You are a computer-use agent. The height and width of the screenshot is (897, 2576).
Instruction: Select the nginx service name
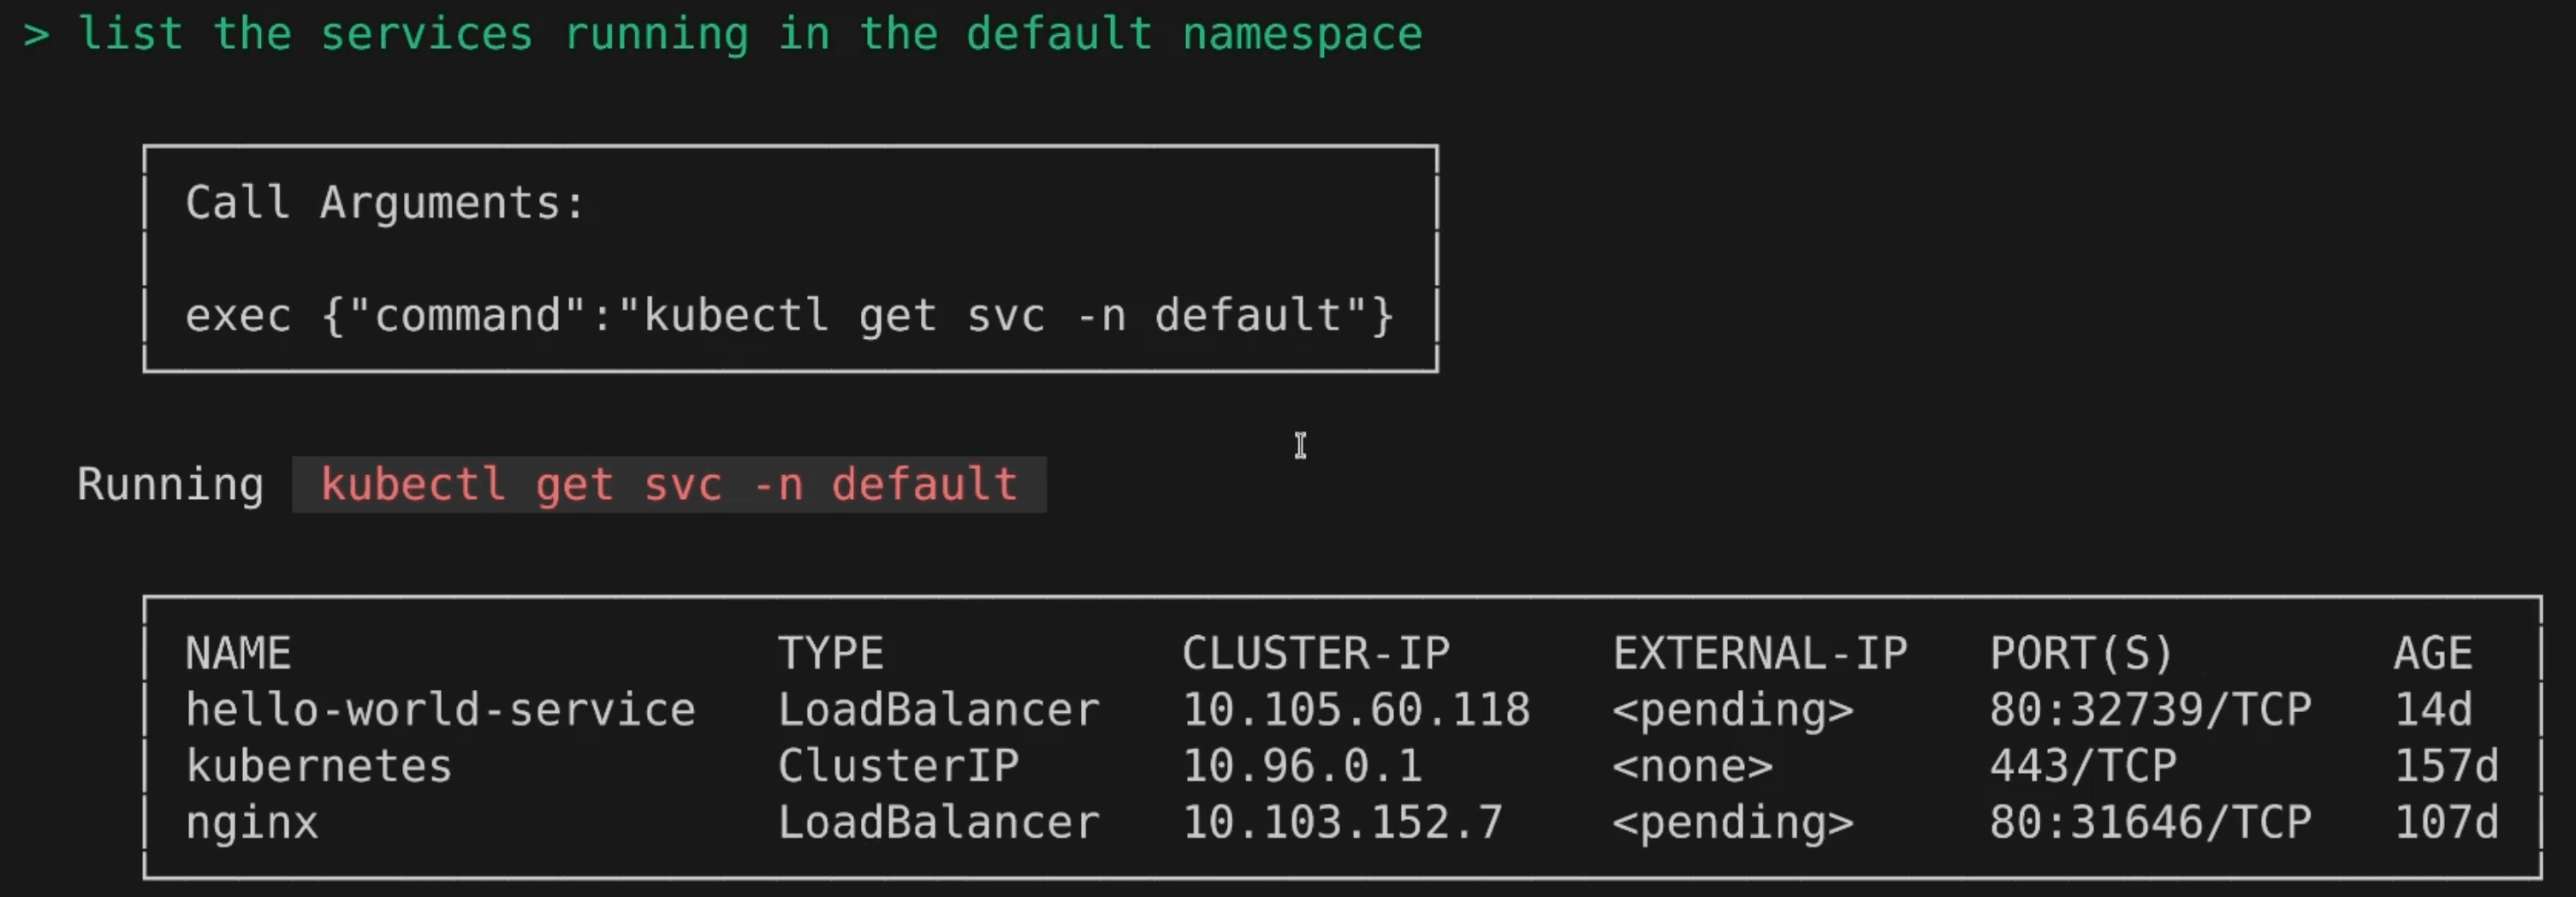(251, 823)
